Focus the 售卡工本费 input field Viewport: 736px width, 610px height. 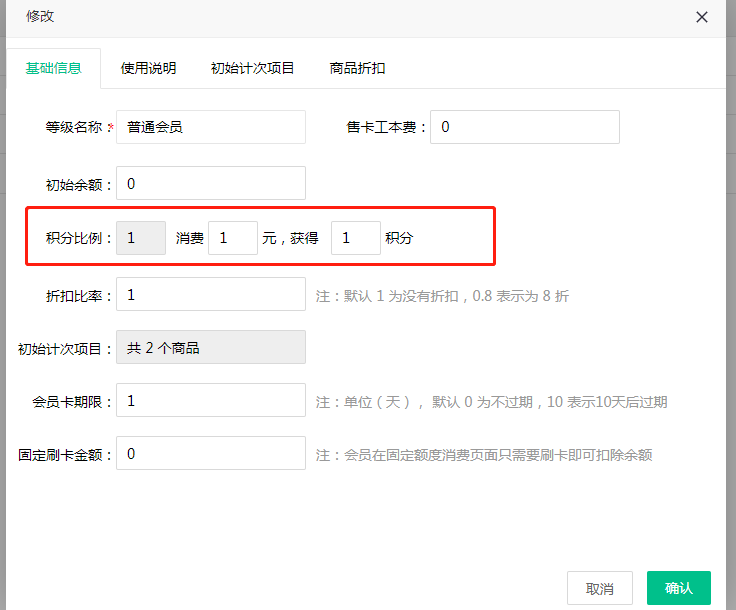coord(524,127)
